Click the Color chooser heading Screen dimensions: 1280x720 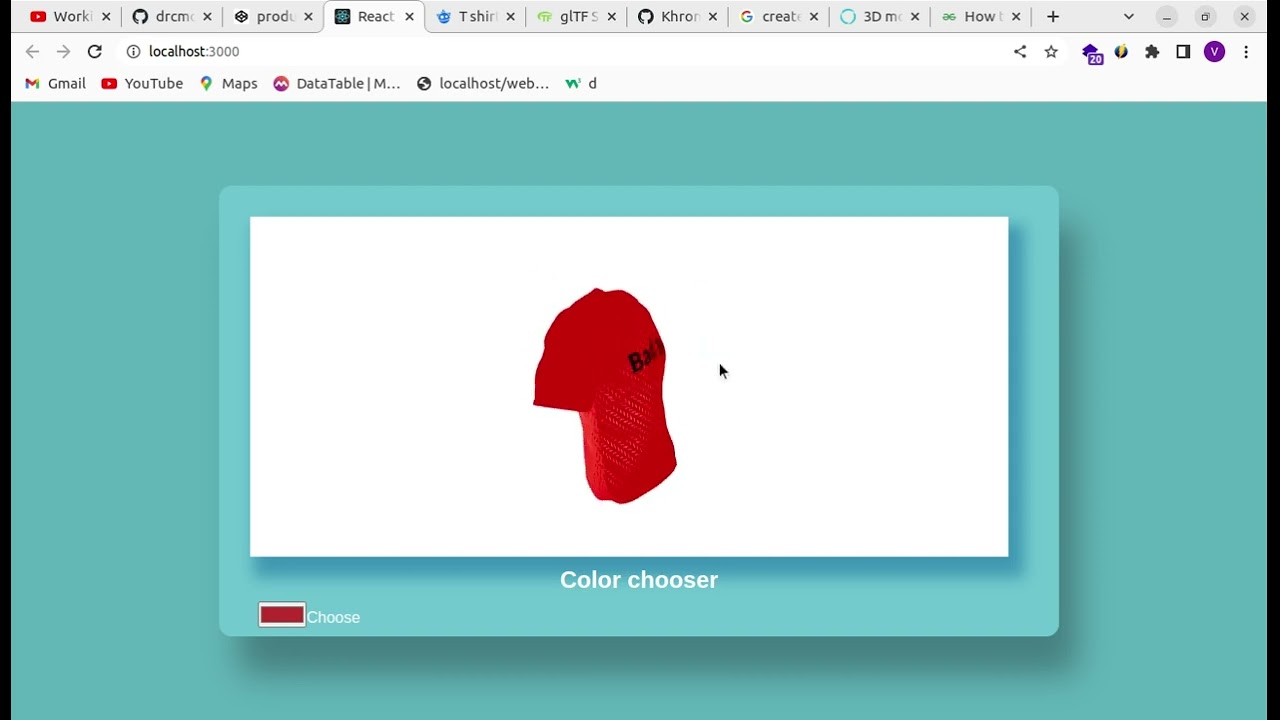(x=639, y=580)
